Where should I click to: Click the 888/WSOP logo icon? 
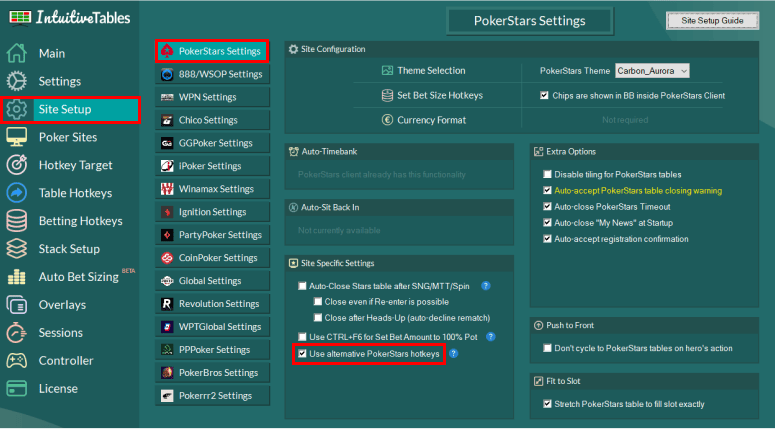point(167,74)
